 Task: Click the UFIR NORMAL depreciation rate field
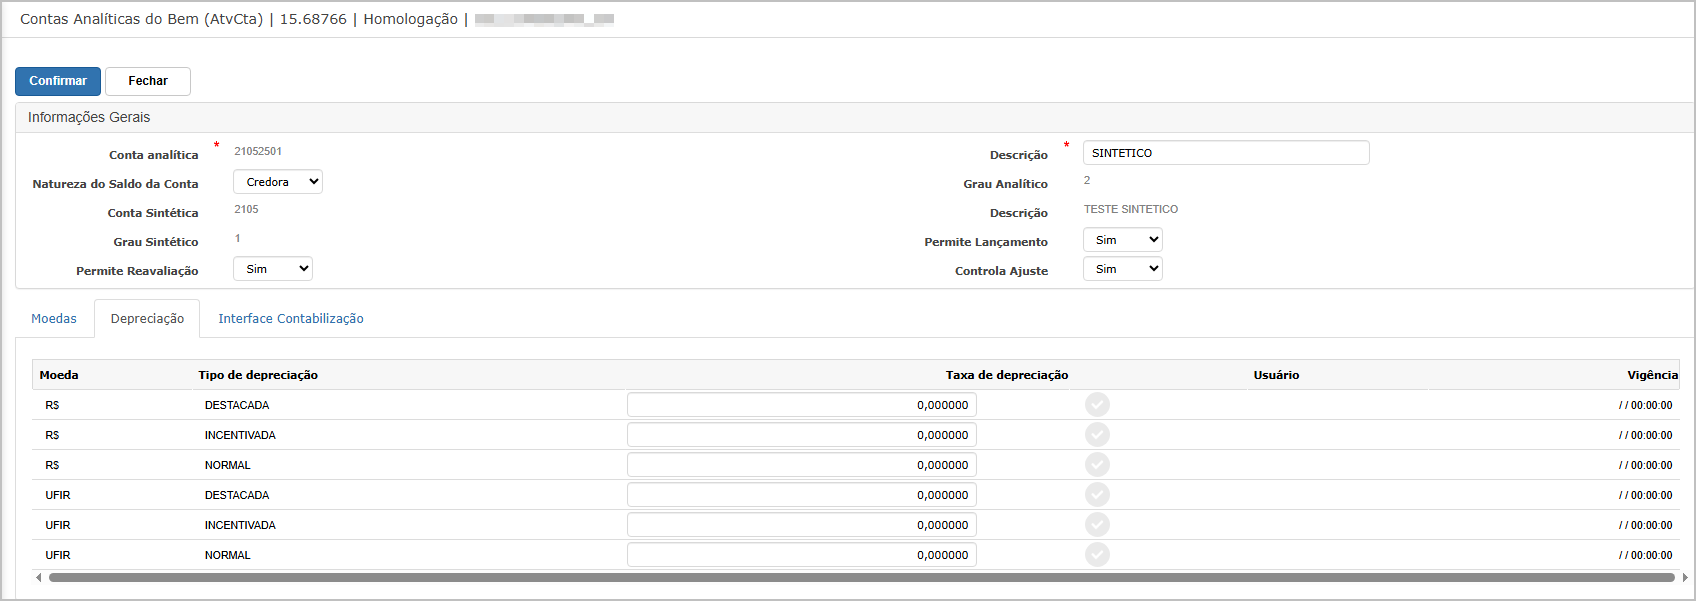802,555
